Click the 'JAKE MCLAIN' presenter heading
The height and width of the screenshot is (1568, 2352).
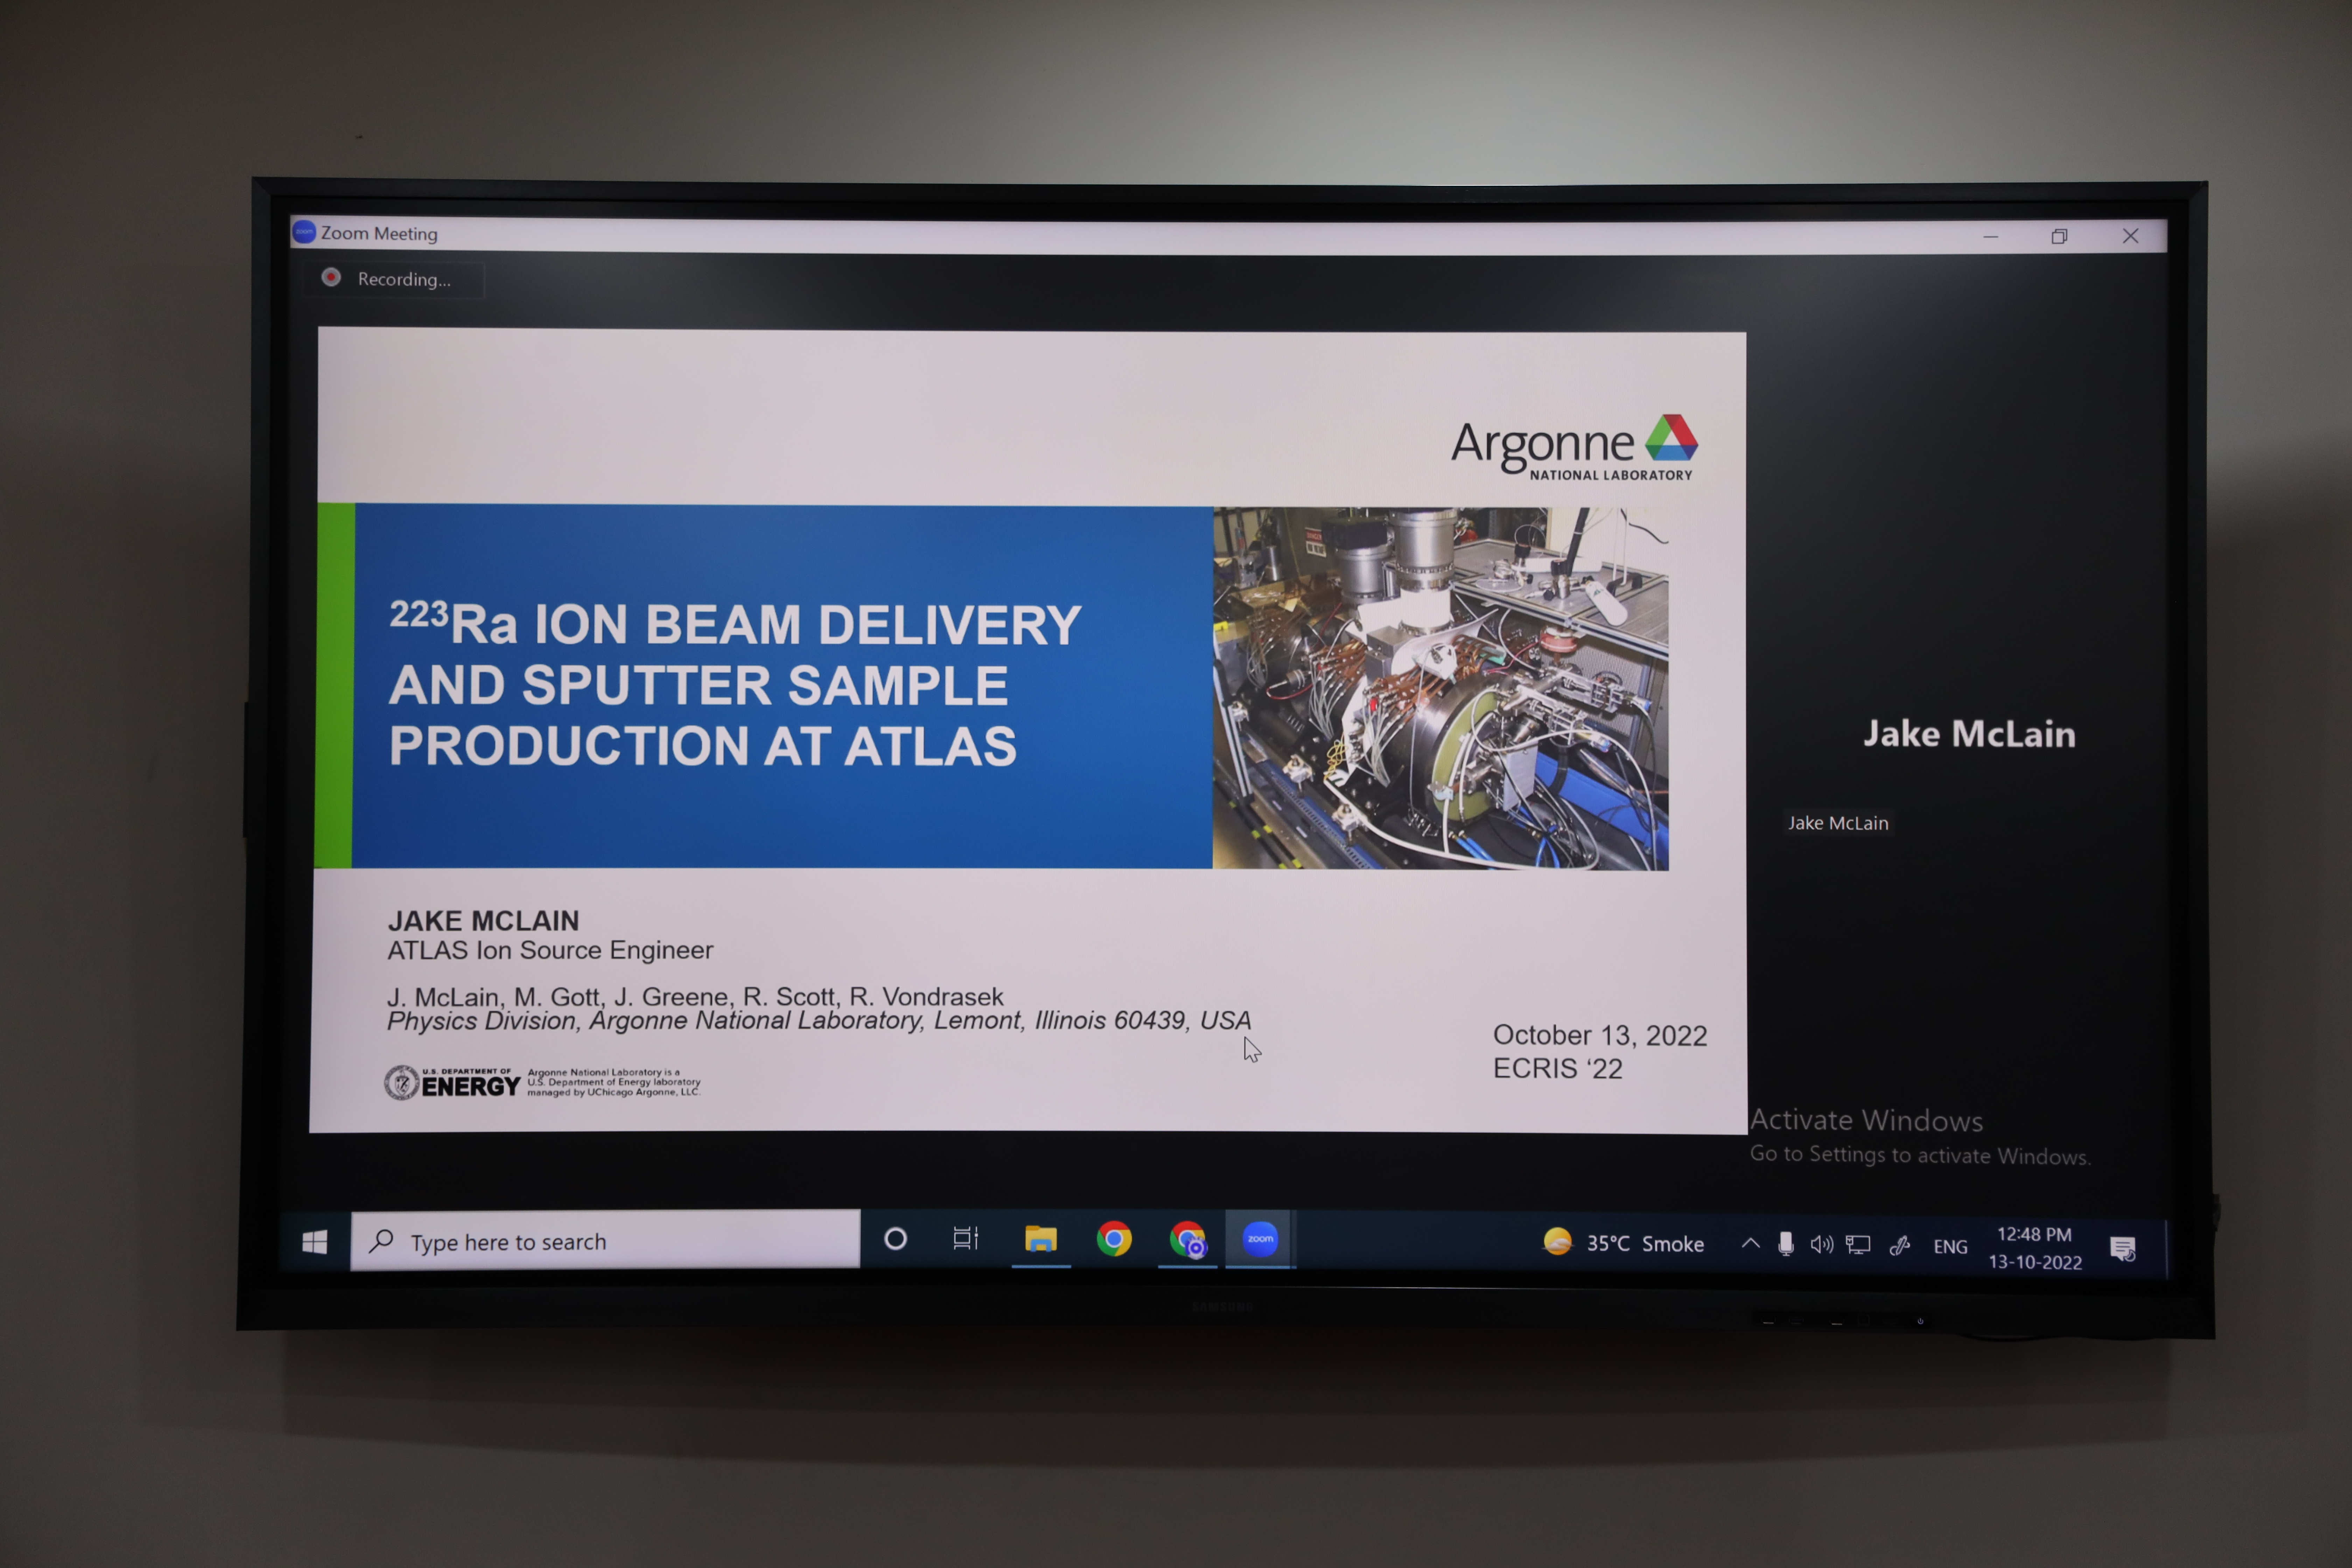click(x=483, y=920)
